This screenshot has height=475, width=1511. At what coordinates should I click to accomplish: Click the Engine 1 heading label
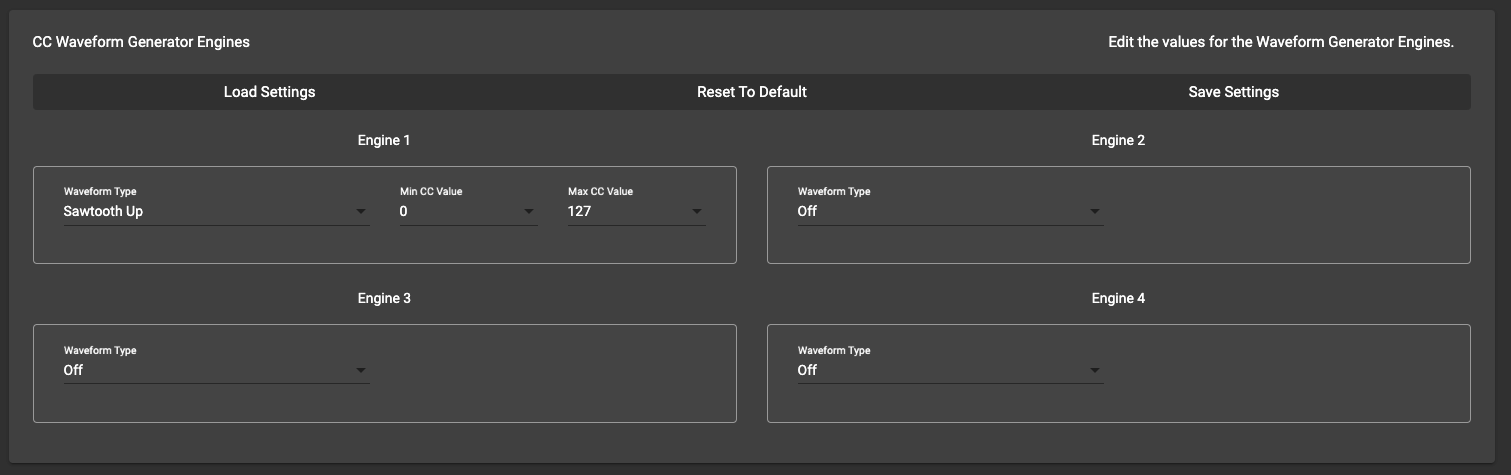[x=384, y=141]
